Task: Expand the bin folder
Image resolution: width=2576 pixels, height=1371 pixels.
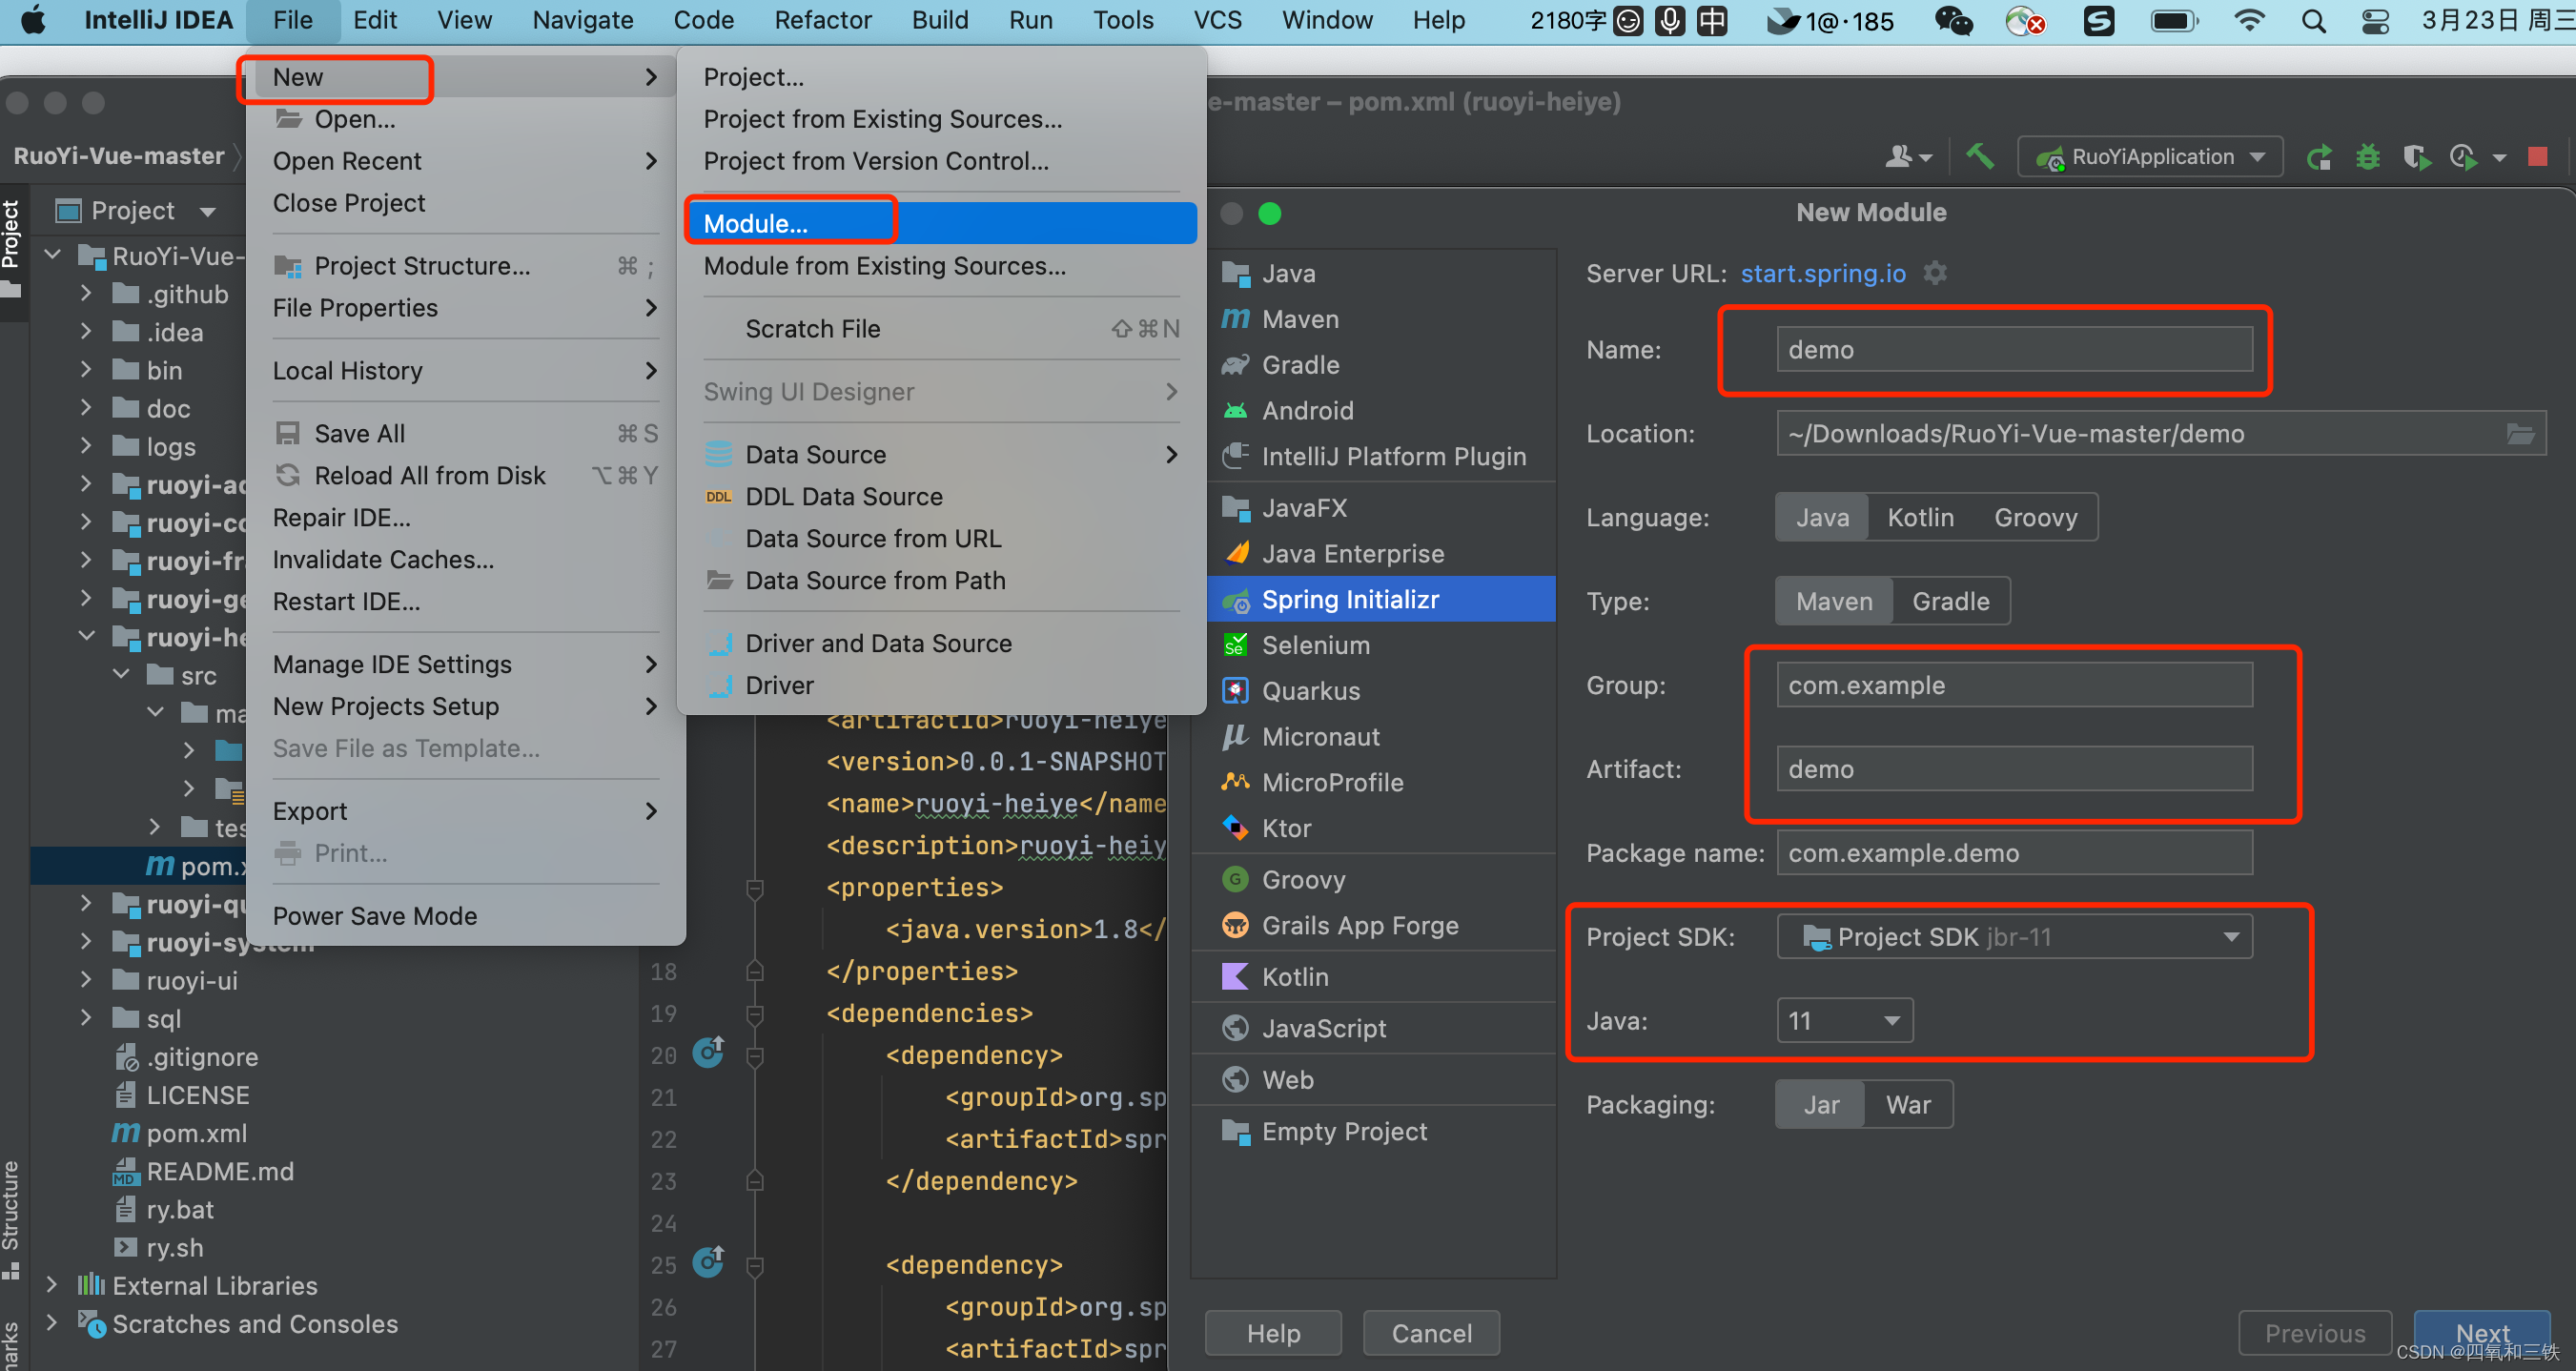Action: 86,370
